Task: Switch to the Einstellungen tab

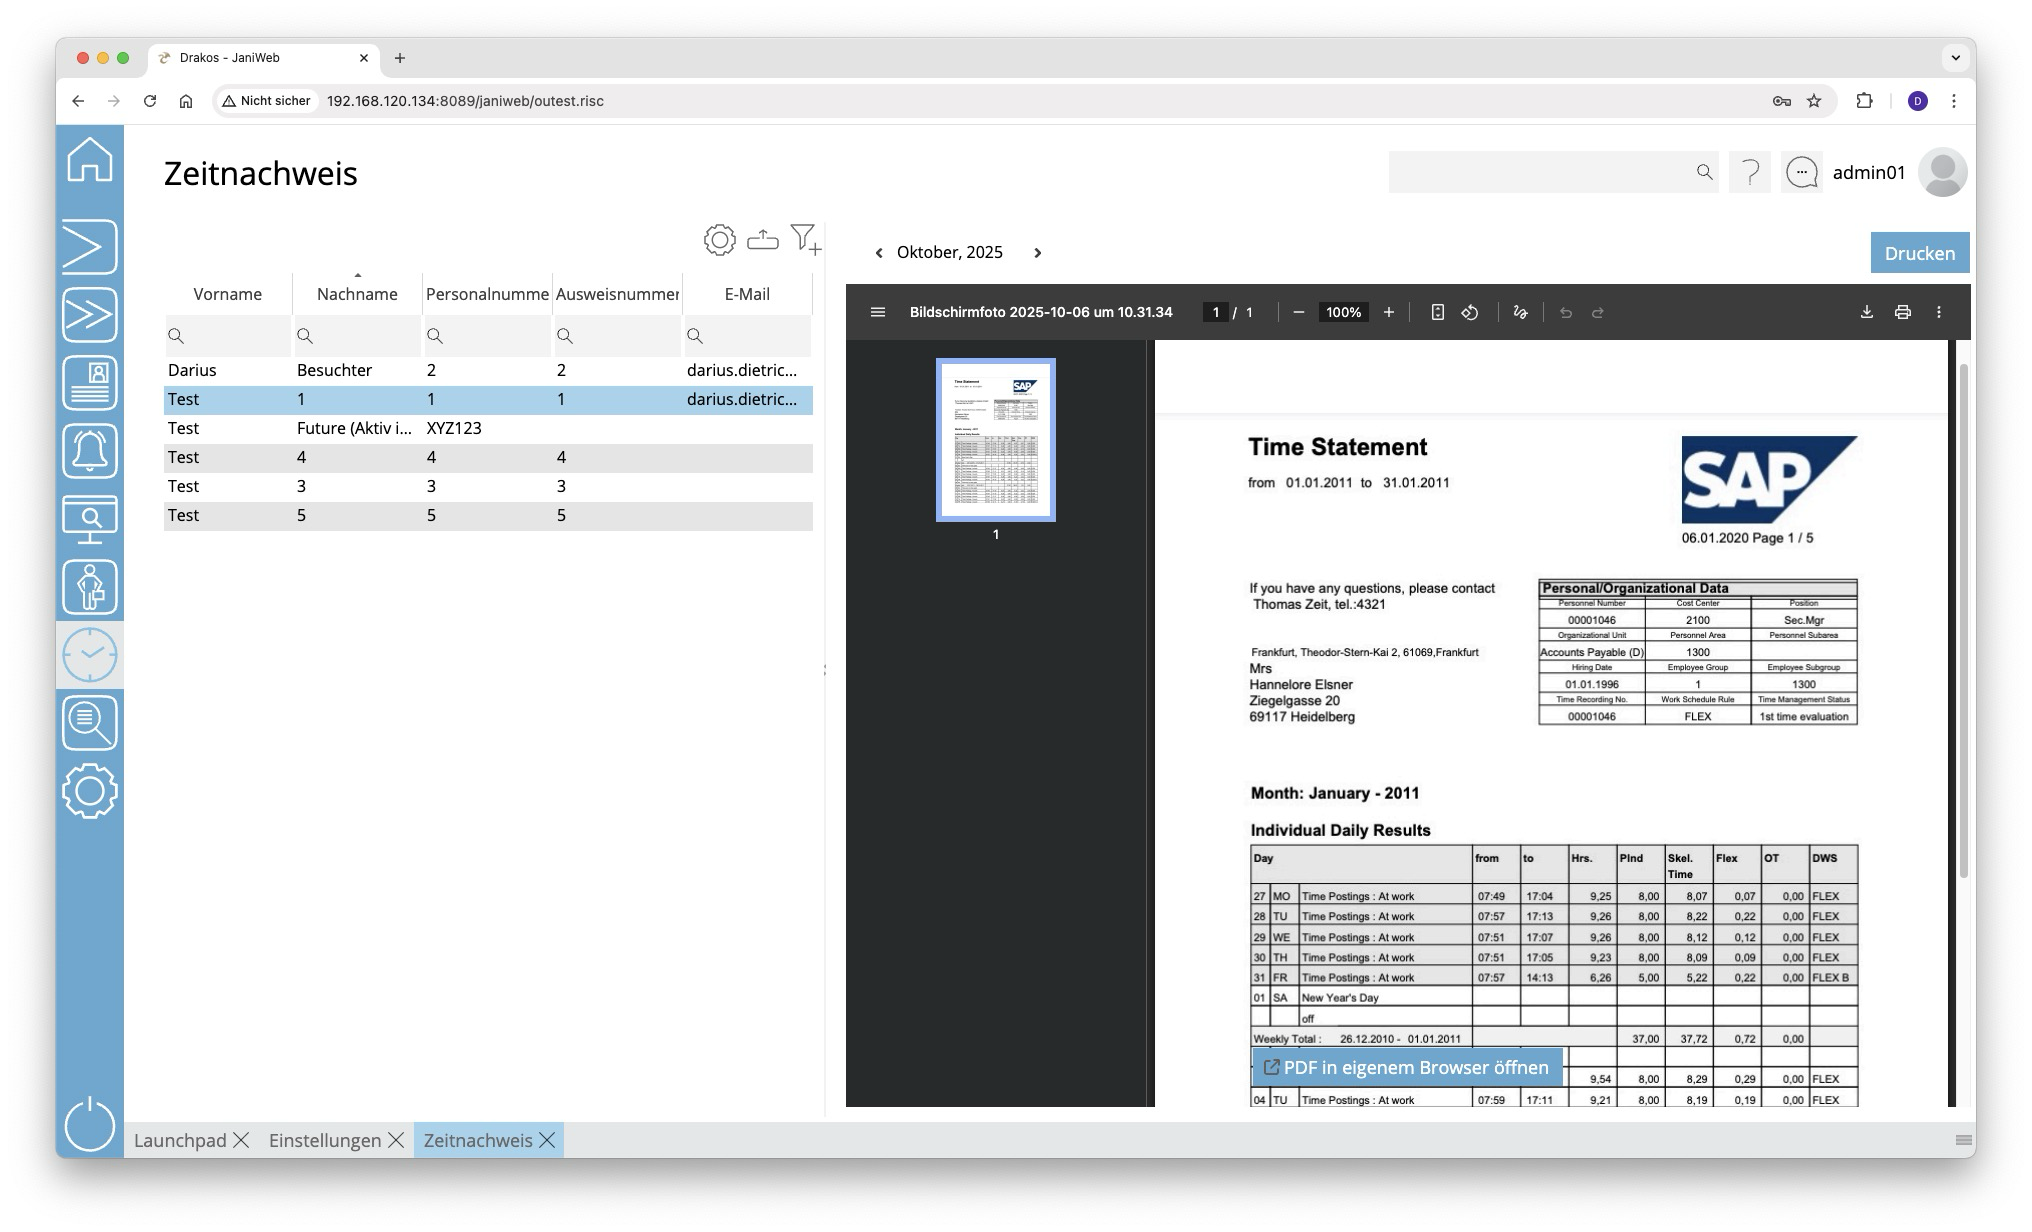Action: (324, 1141)
